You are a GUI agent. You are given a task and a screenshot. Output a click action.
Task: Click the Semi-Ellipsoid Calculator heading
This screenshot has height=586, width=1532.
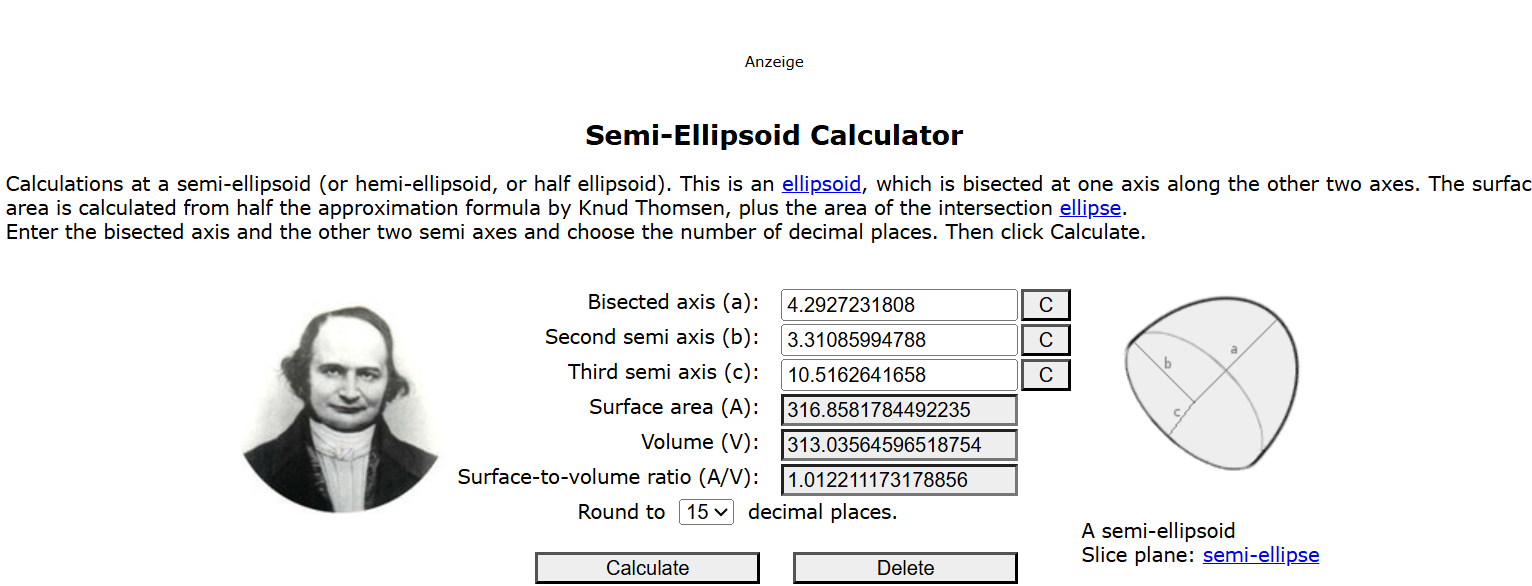(774, 135)
